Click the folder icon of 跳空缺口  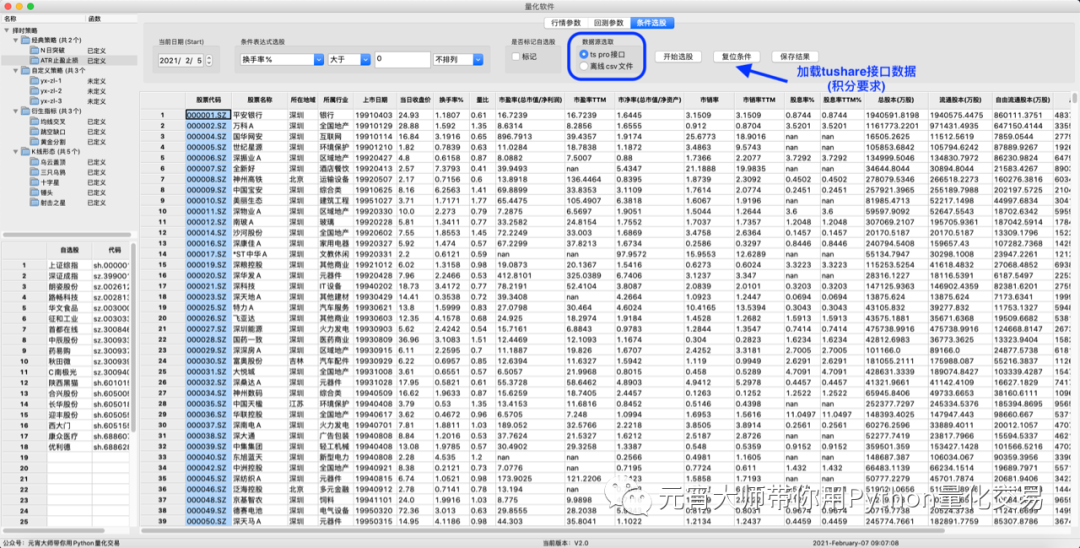click(34, 131)
